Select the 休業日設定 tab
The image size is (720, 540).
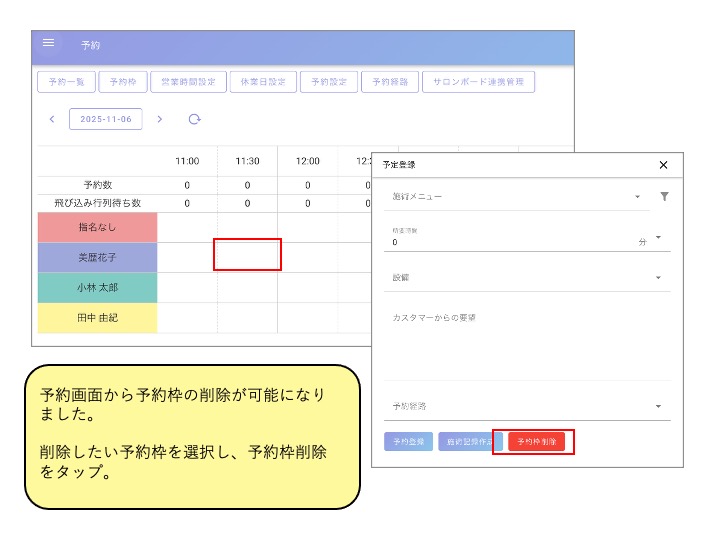(x=262, y=82)
